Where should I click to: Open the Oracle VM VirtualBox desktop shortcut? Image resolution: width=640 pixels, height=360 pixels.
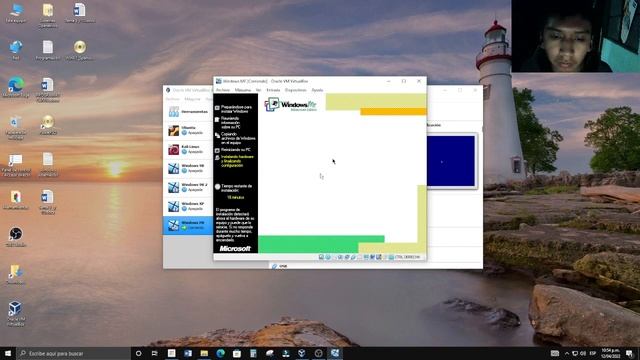[16, 313]
